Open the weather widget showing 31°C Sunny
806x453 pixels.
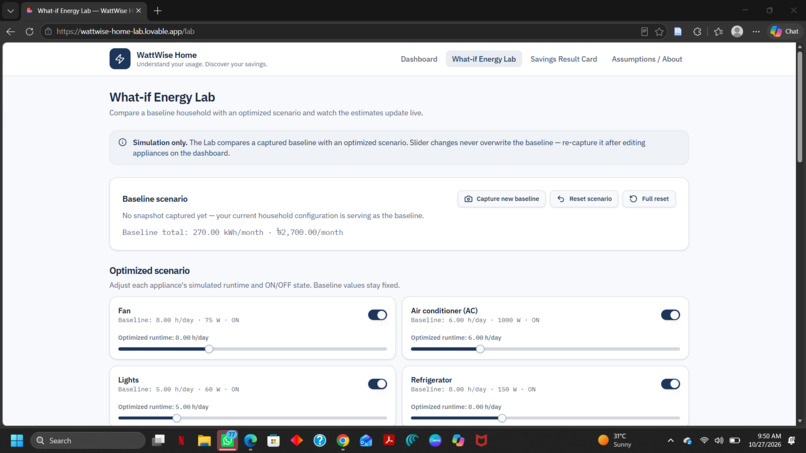pyautogui.click(x=615, y=441)
